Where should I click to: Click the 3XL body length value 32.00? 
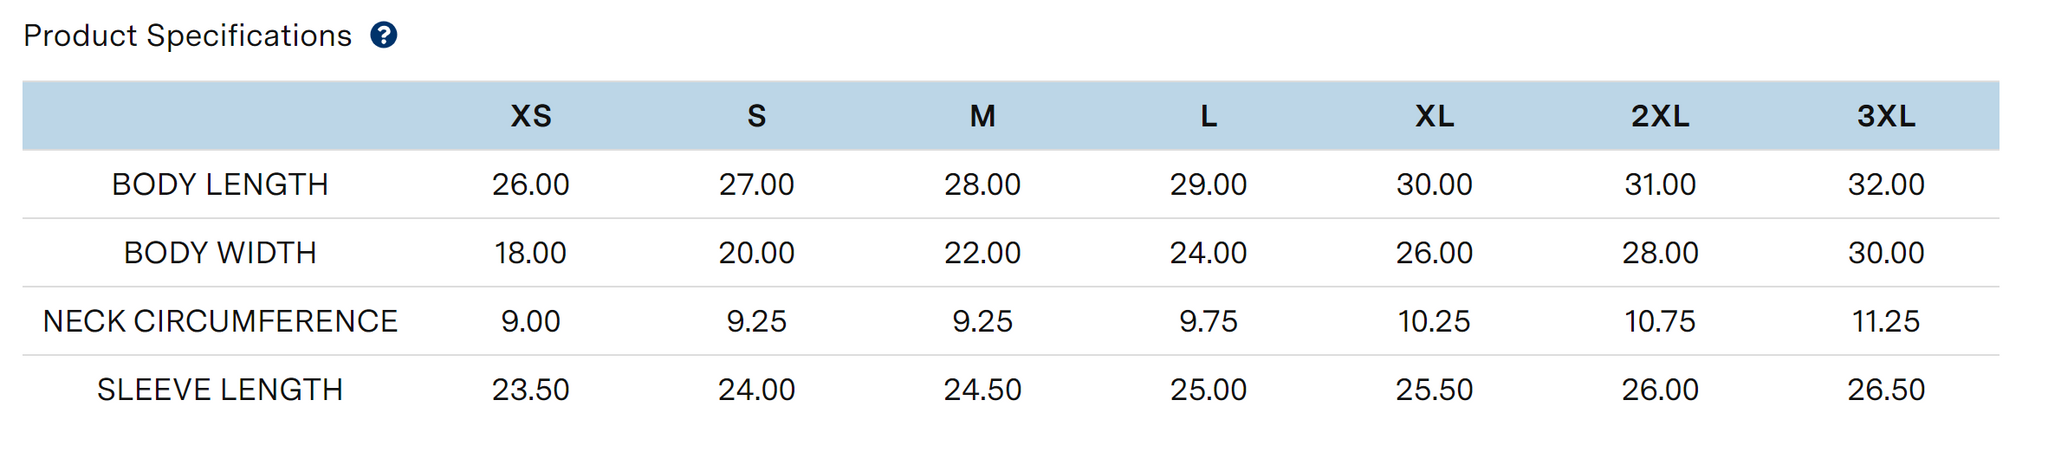coord(1887,185)
